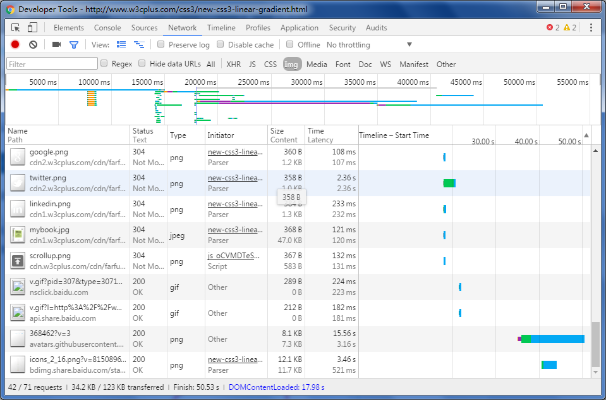This screenshot has height=400, width=606.
Task: Switch to the Console tab
Action: point(107,28)
